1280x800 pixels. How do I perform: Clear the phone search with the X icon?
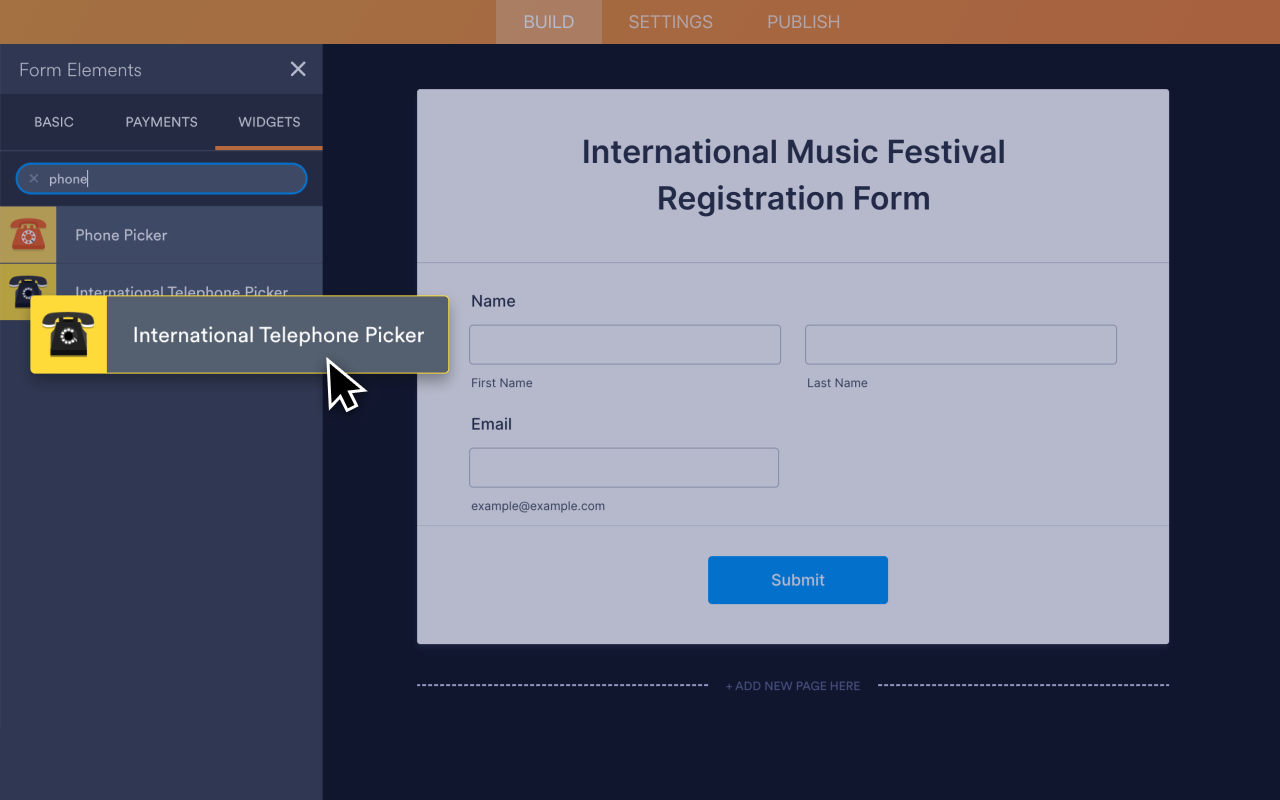(x=34, y=178)
